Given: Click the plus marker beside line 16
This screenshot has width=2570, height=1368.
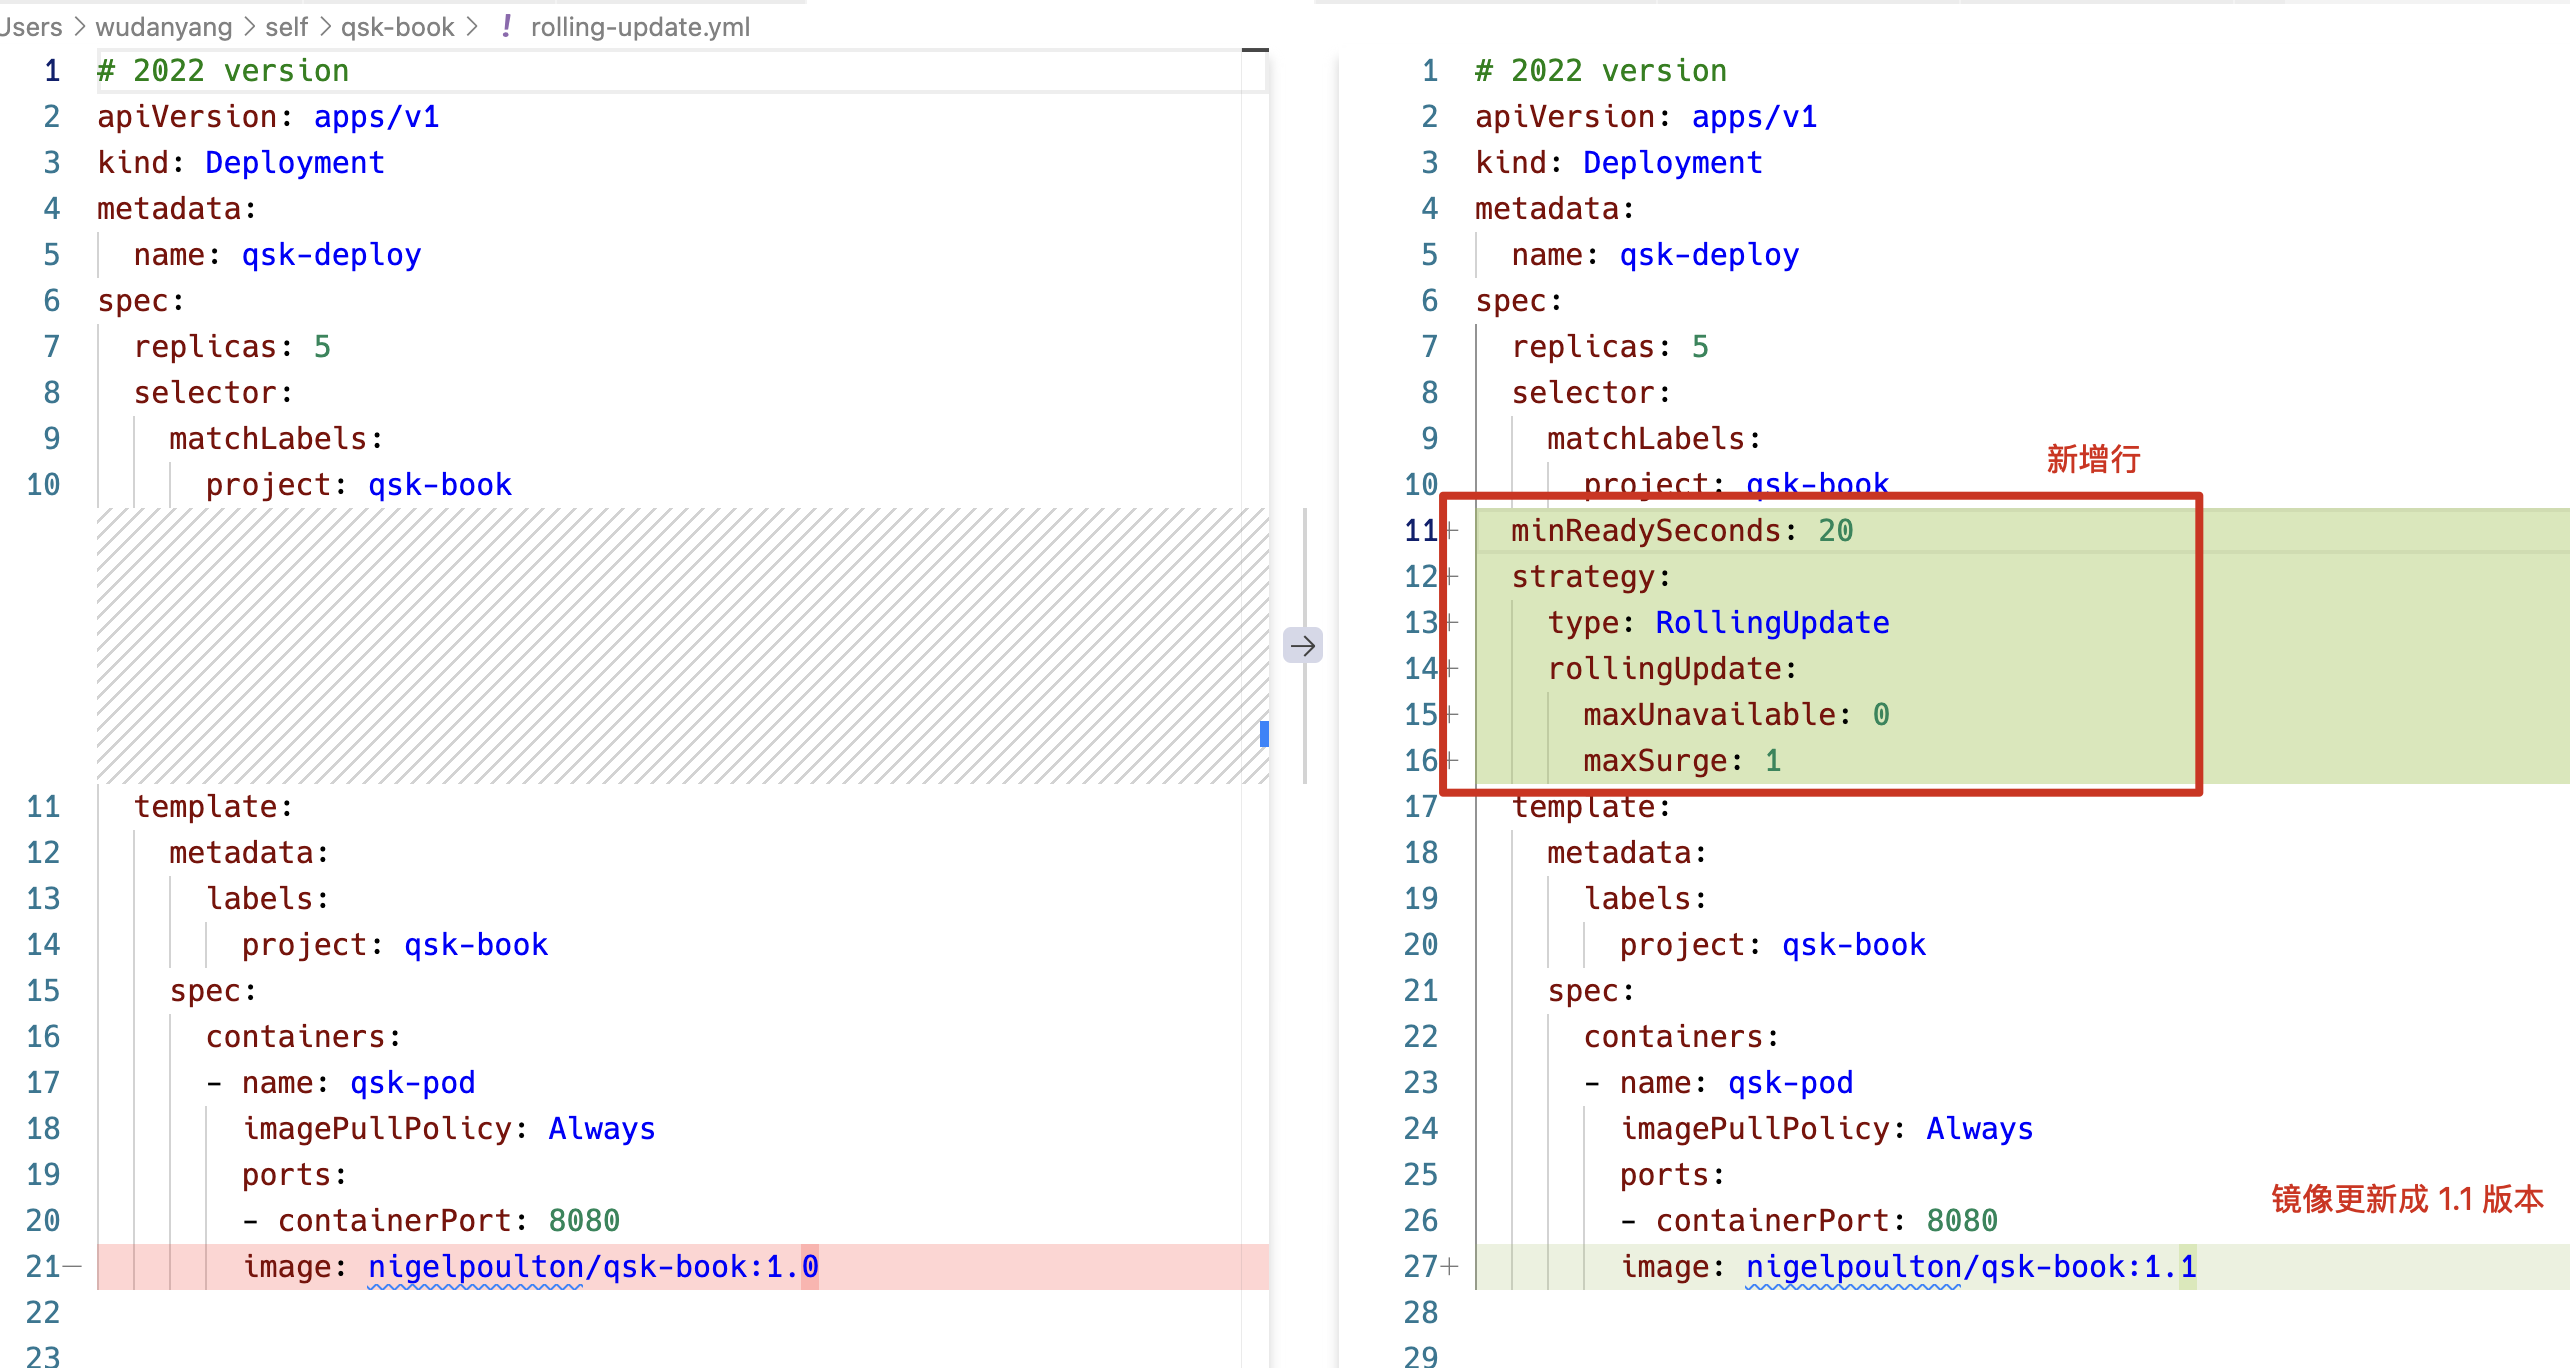Looking at the screenshot, I should click(x=1452, y=760).
